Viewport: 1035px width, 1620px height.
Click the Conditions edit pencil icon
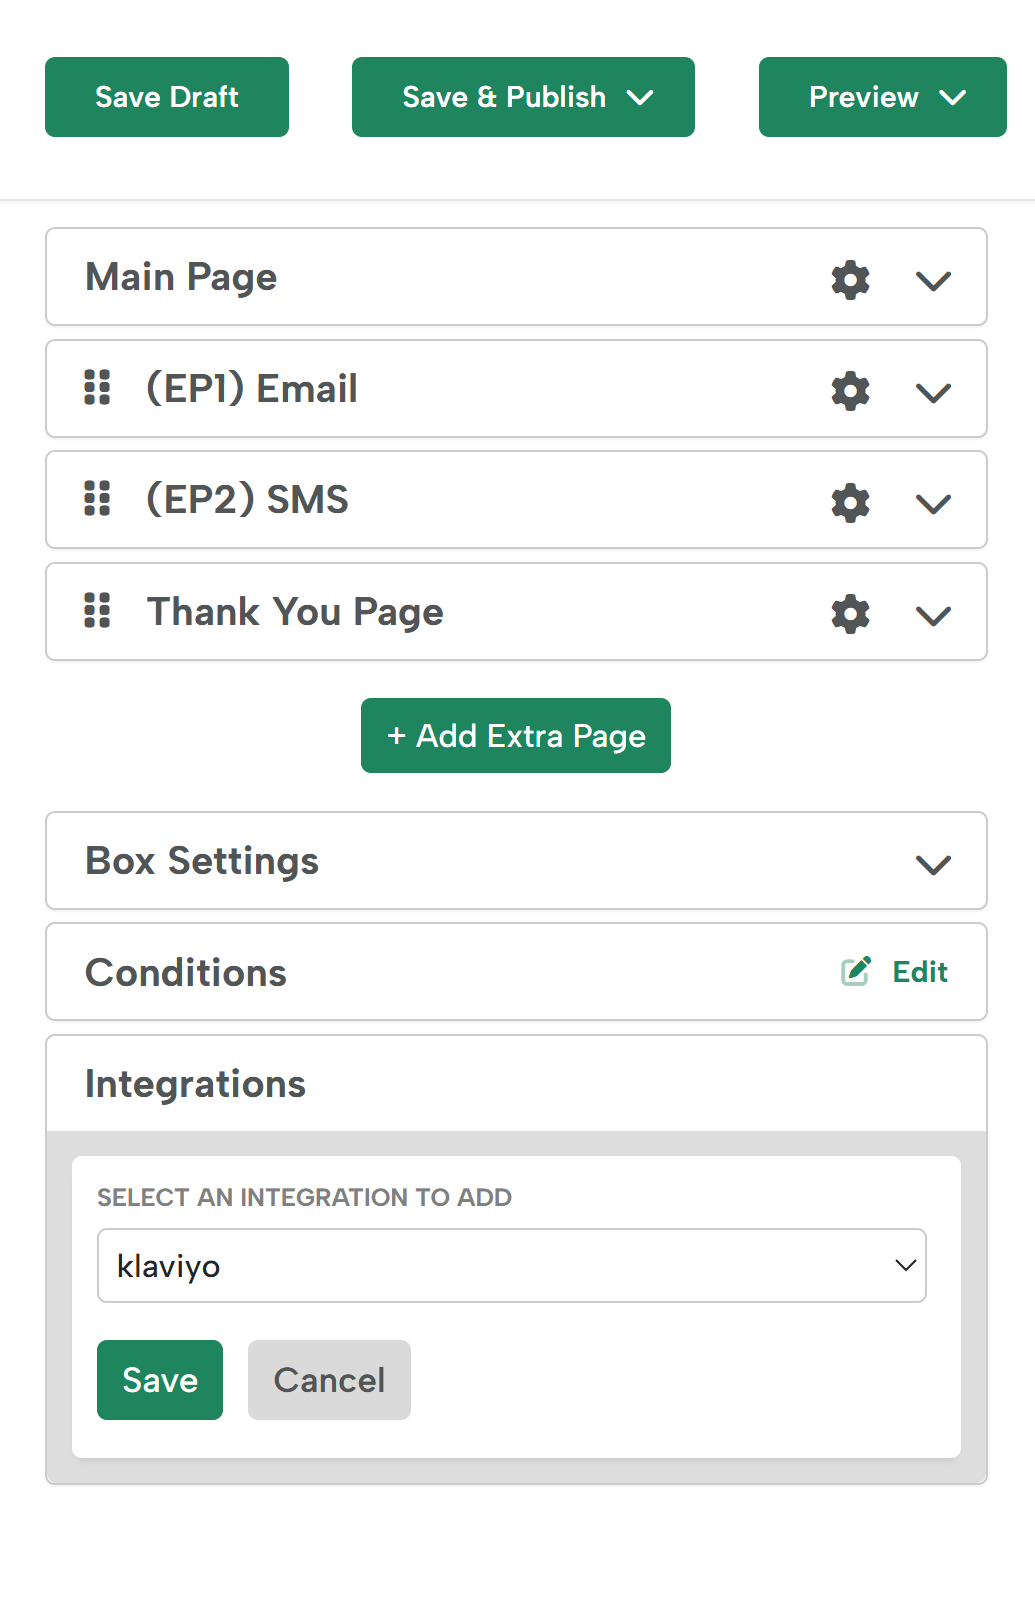coord(856,971)
